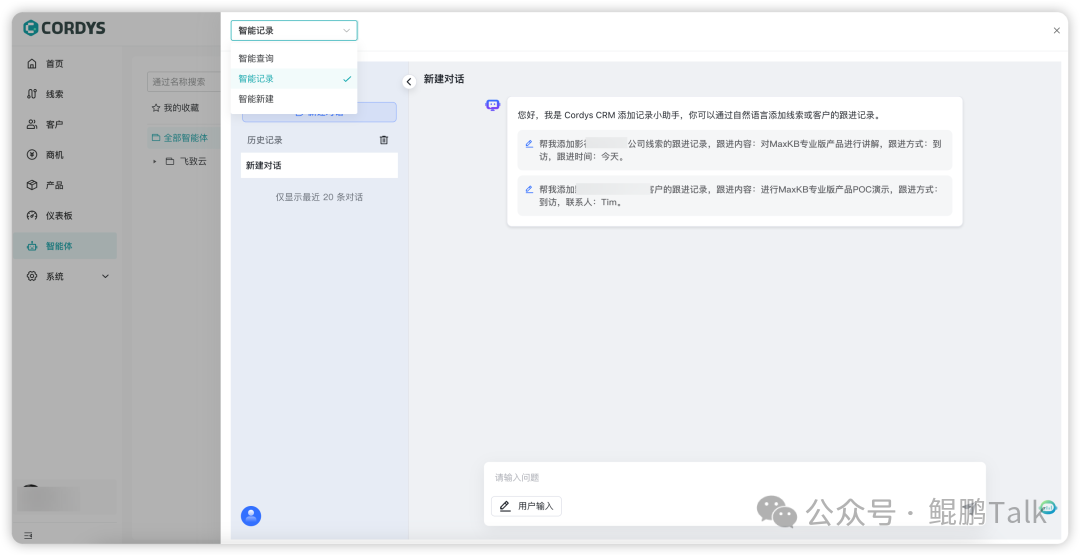This screenshot has height=555, width=1080.
Task: Click the chatbot avatar icon beside greeting
Action: click(492, 105)
